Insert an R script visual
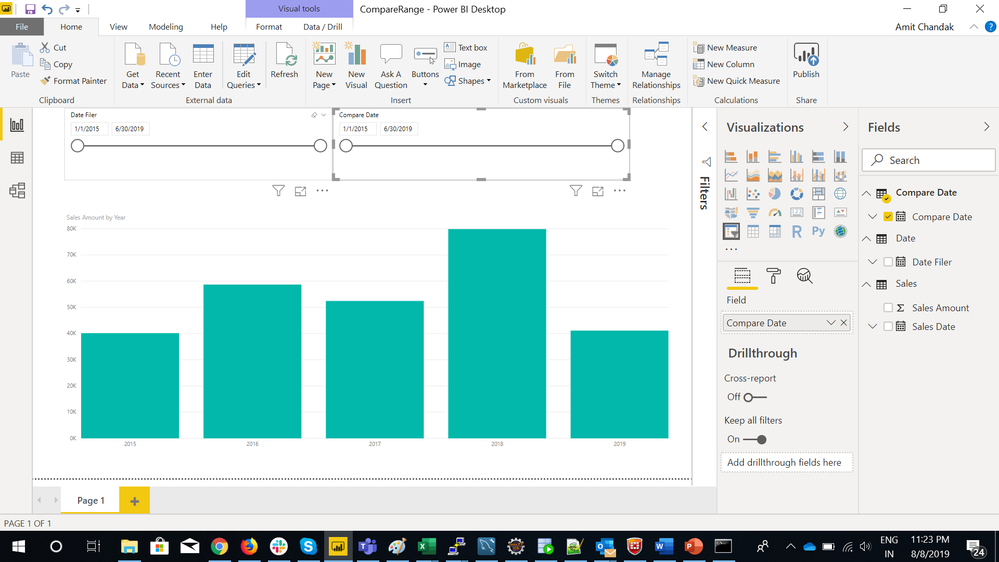999x562 pixels. pos(796,231)
